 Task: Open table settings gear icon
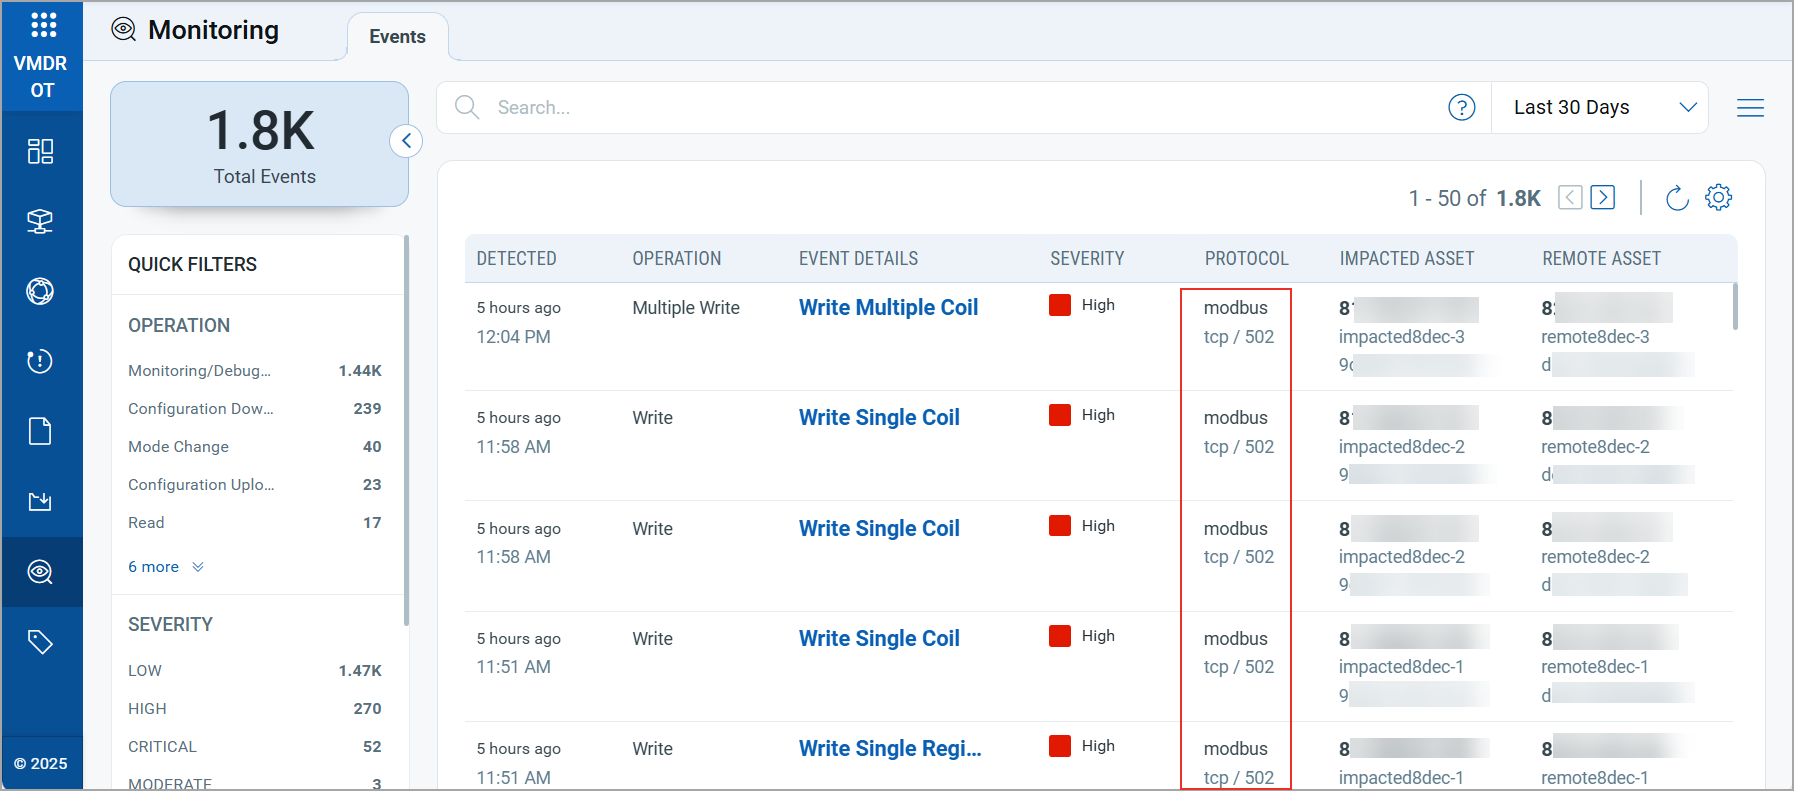click(x=1718, y=198)
